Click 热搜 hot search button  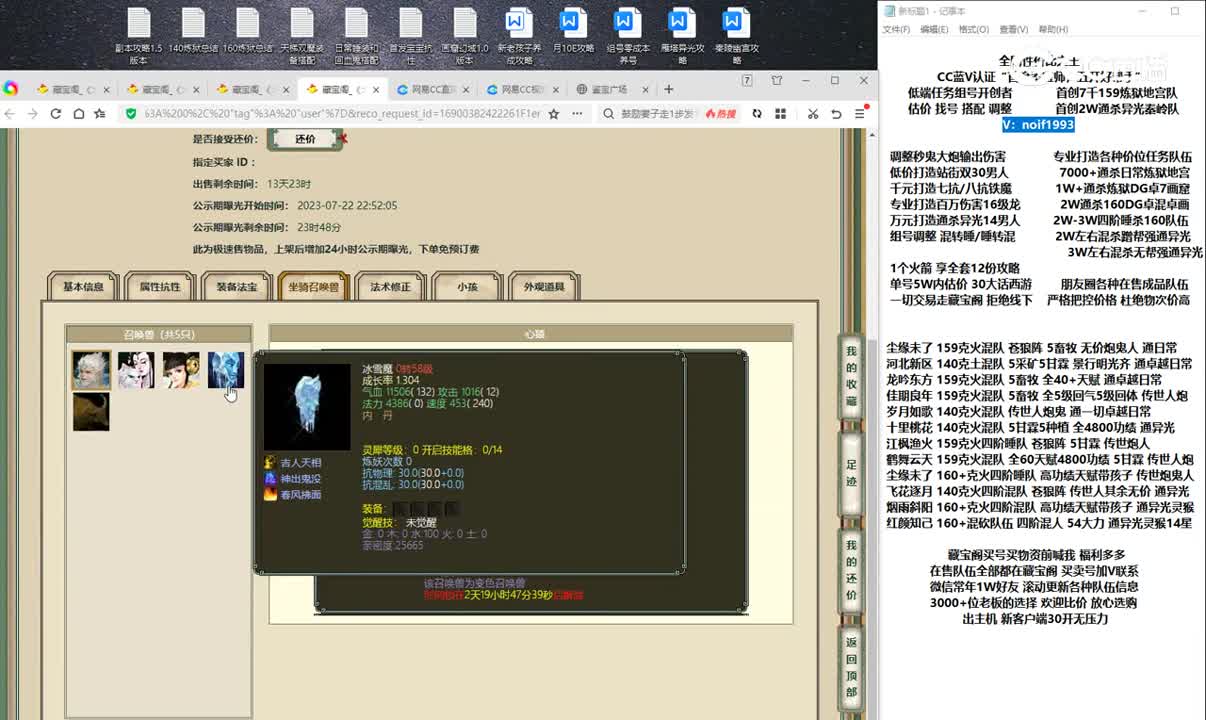click(x=720, y=114)
